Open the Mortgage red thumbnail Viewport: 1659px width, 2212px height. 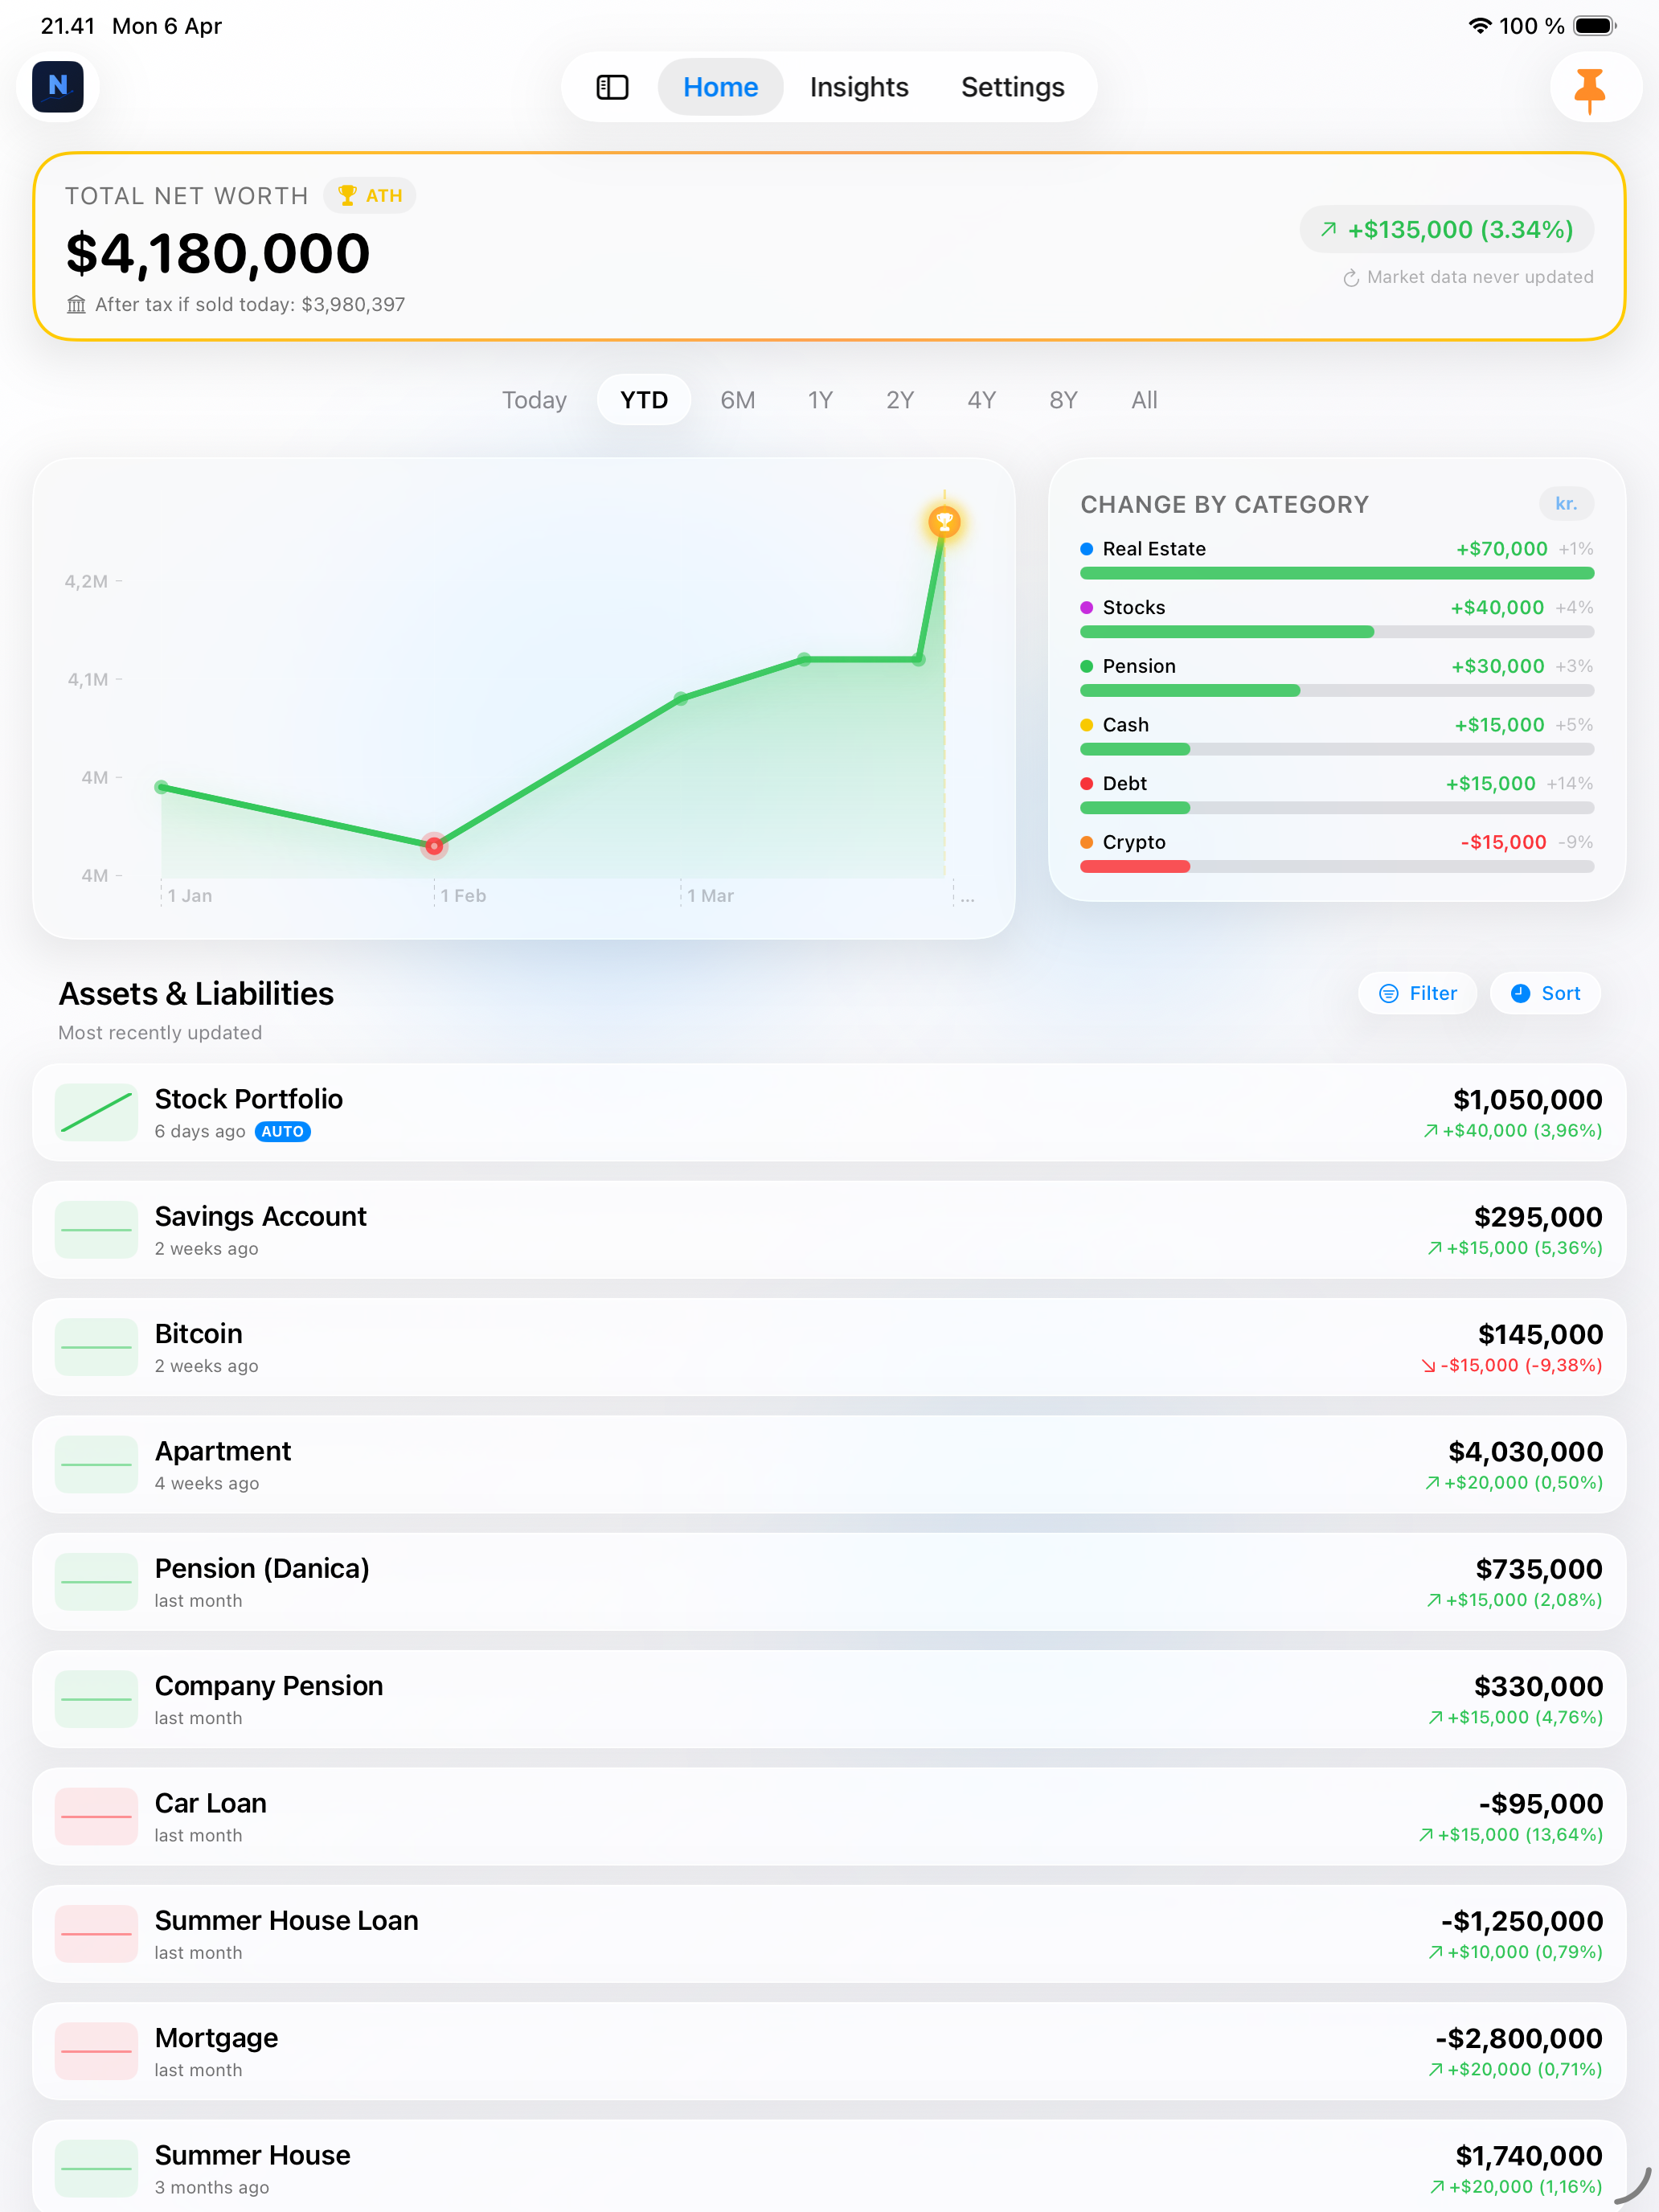[96, 2051]
